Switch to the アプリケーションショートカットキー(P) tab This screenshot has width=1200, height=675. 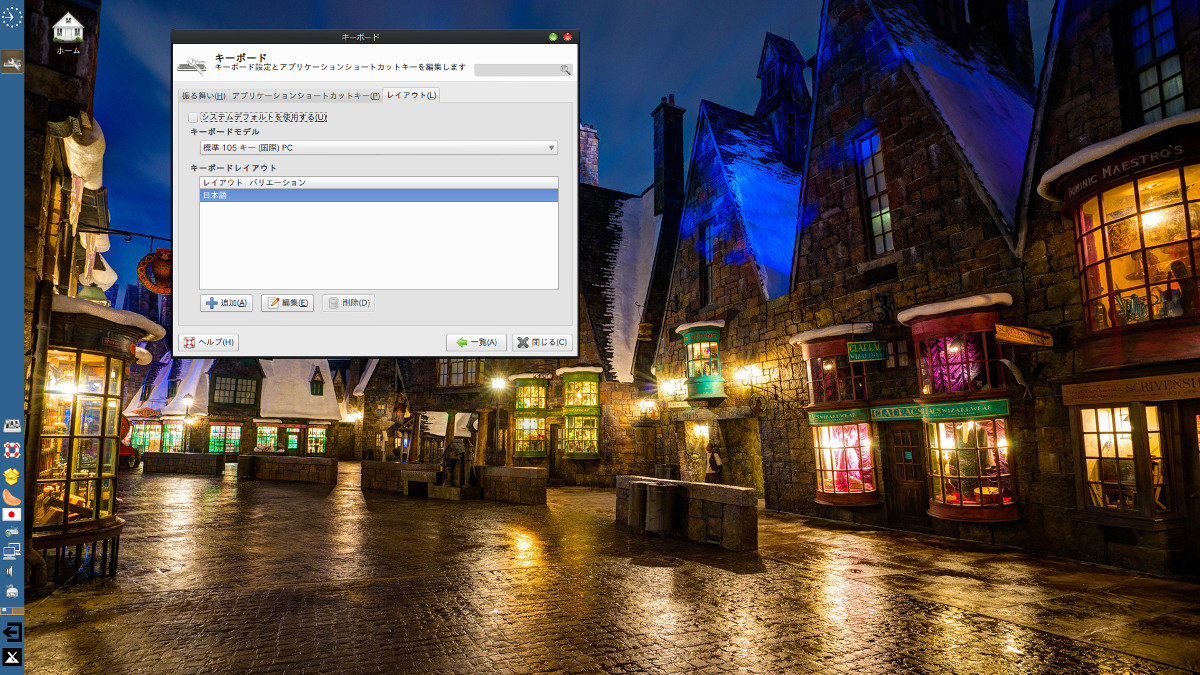(x=305, y=95)
